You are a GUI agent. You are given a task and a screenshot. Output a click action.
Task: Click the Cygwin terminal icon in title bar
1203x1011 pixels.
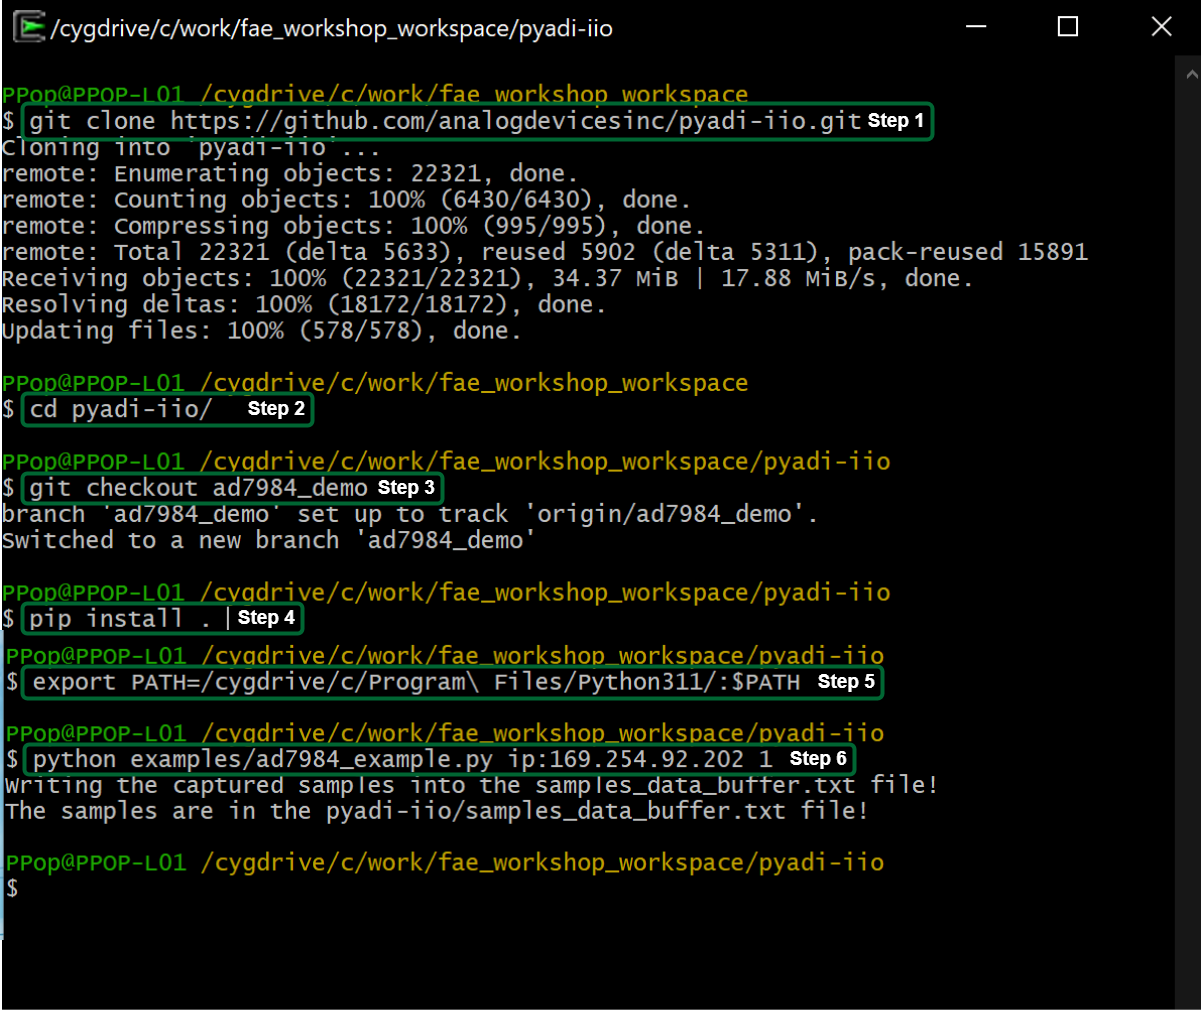(29, 28)
